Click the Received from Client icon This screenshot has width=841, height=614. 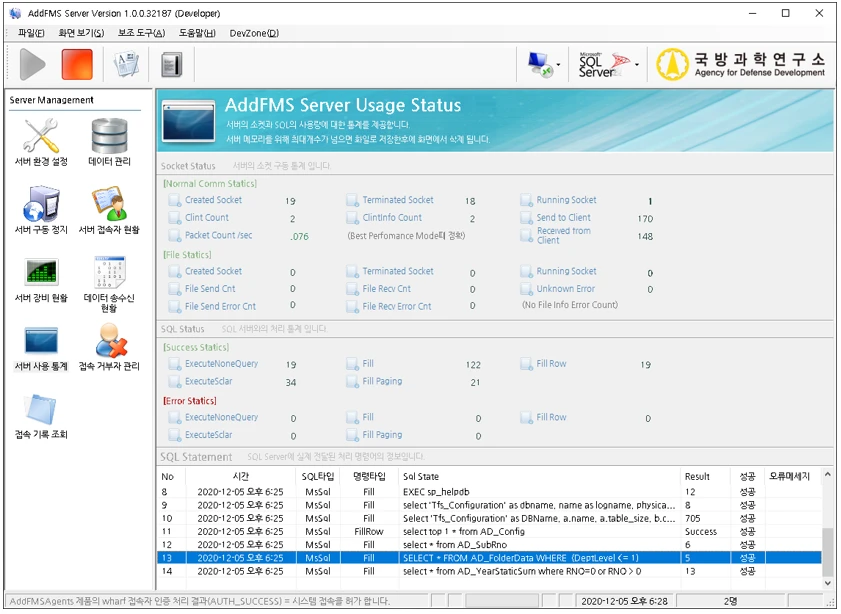pyautogui.click(x=526, y=236)
